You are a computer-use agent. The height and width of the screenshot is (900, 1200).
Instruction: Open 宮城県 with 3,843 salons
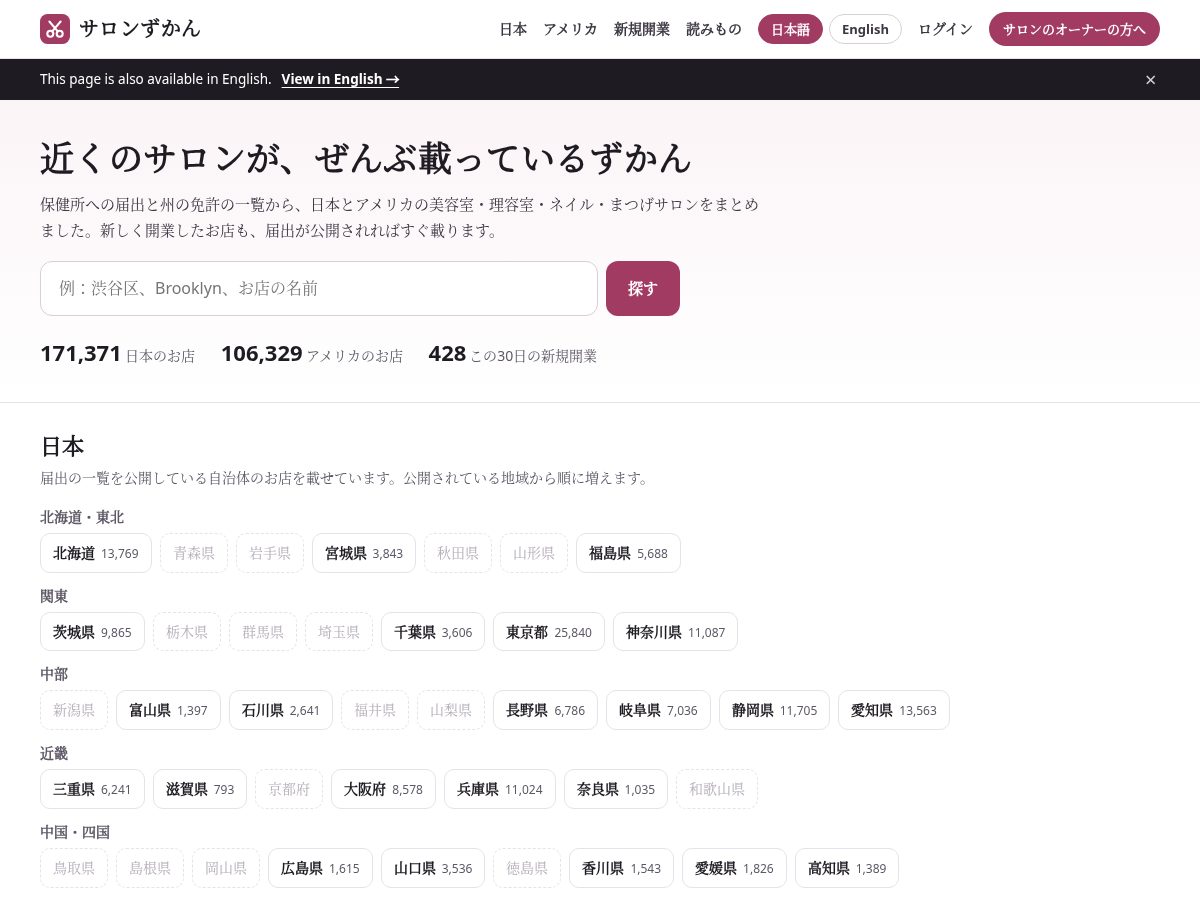click(x=364, y=553)
